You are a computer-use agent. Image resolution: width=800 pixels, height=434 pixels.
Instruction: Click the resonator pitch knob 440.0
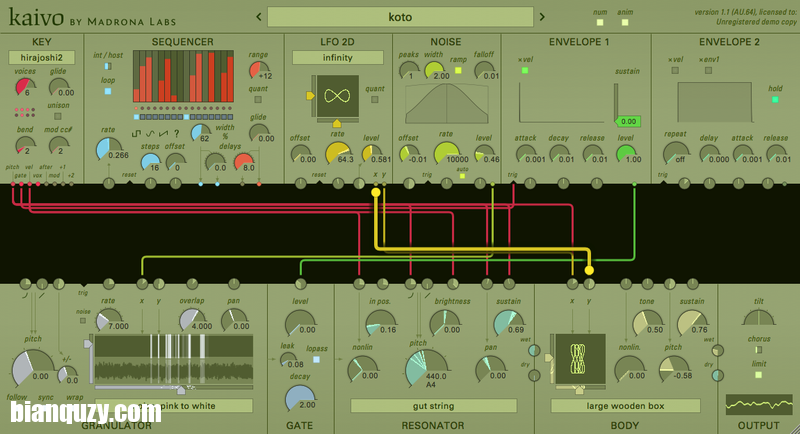[x=426, y=370]
